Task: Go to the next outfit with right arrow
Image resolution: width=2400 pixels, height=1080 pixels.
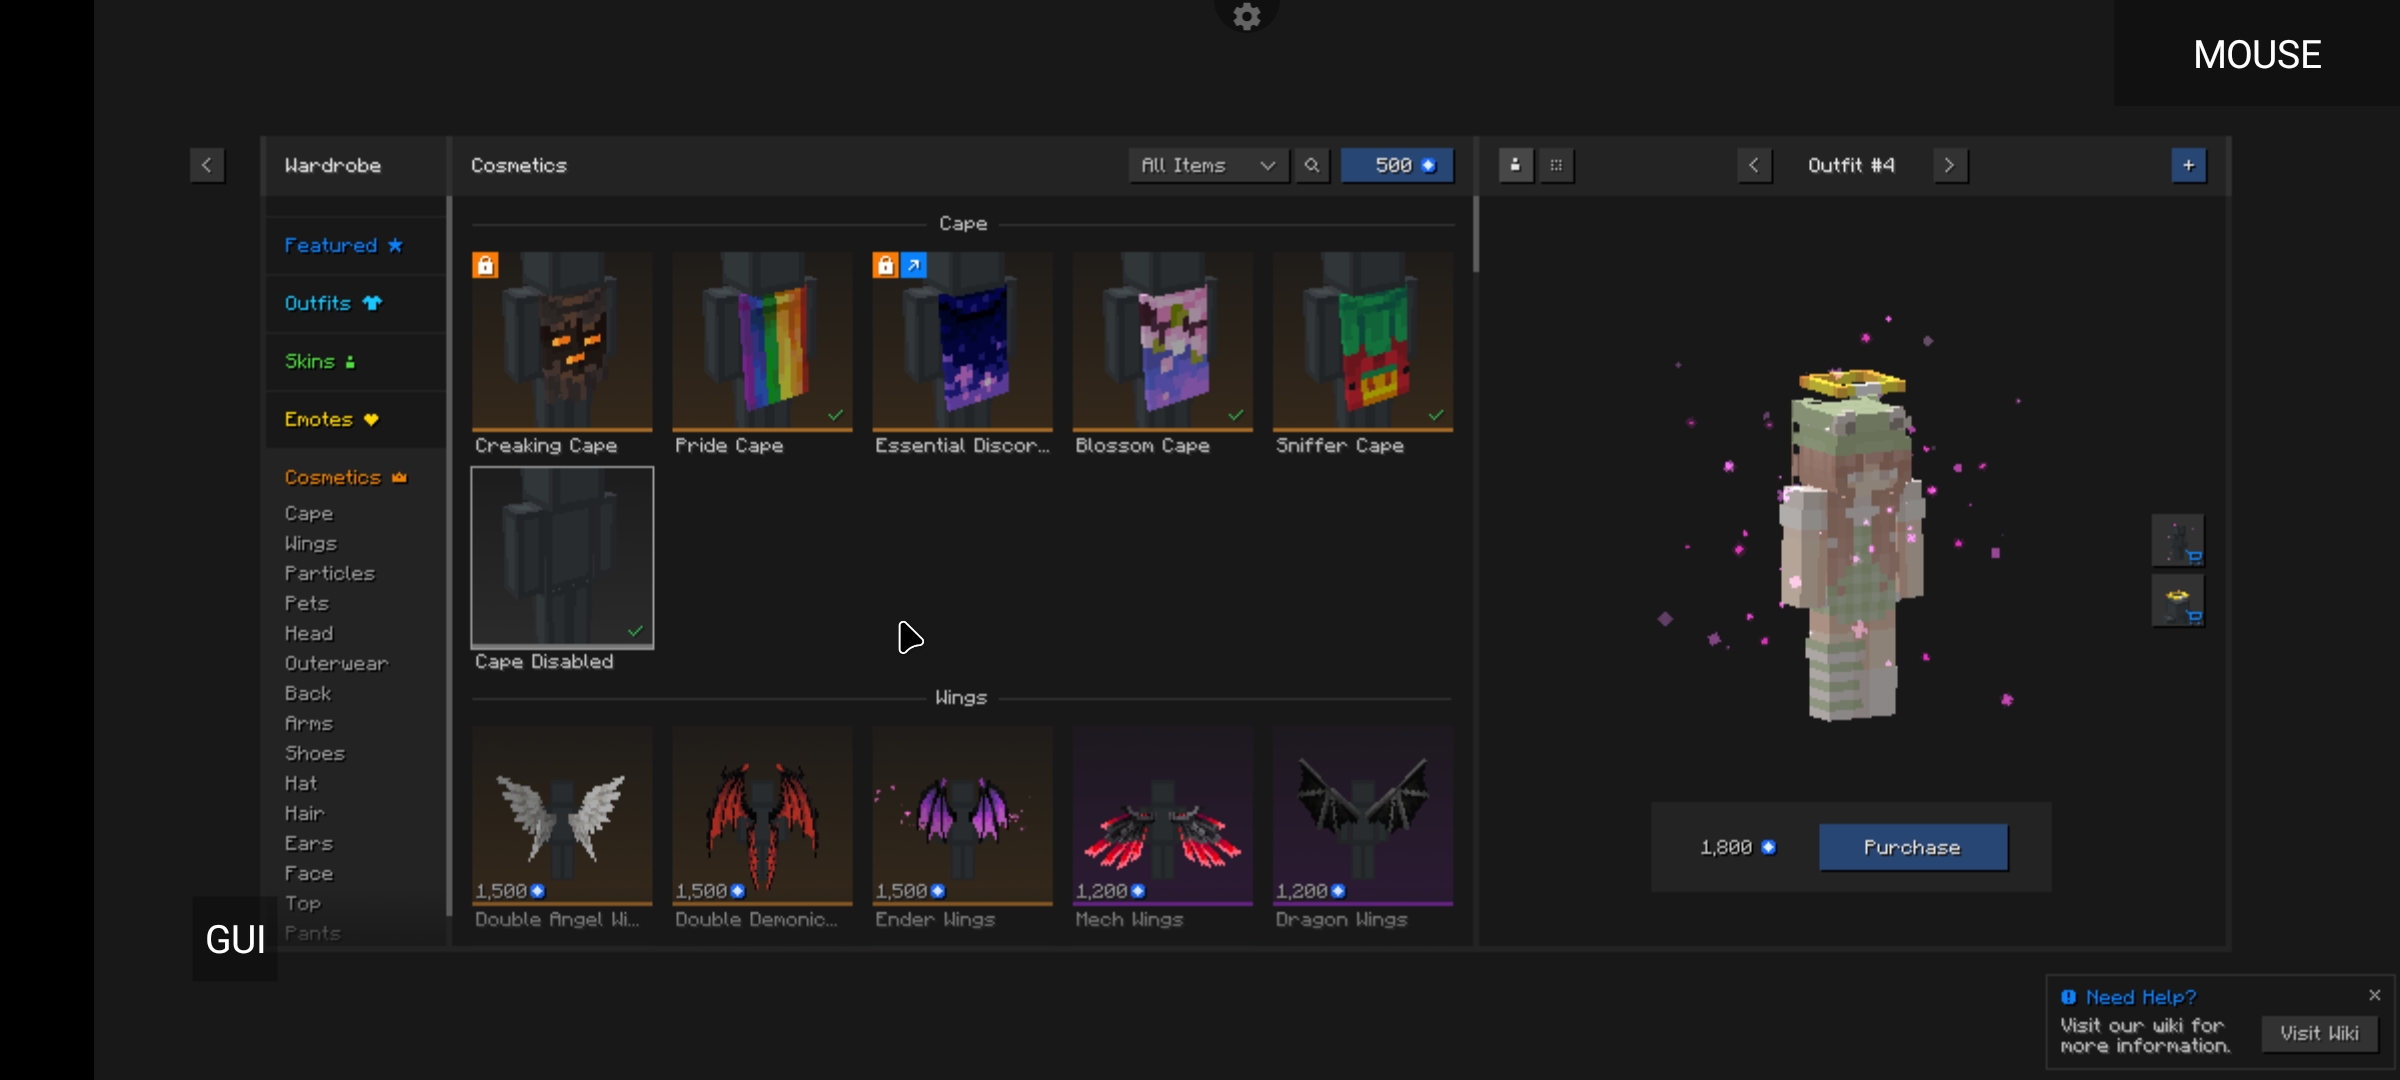Action: point(1950,165)
